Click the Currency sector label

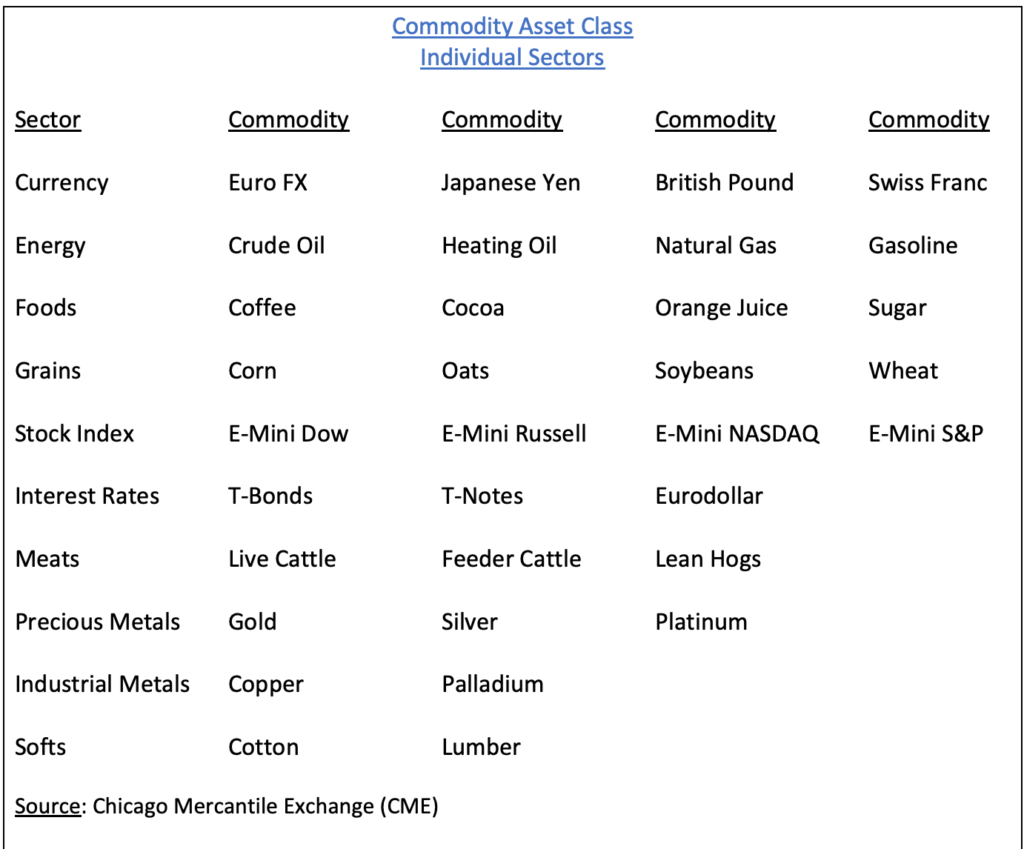(x=61, y=183)
